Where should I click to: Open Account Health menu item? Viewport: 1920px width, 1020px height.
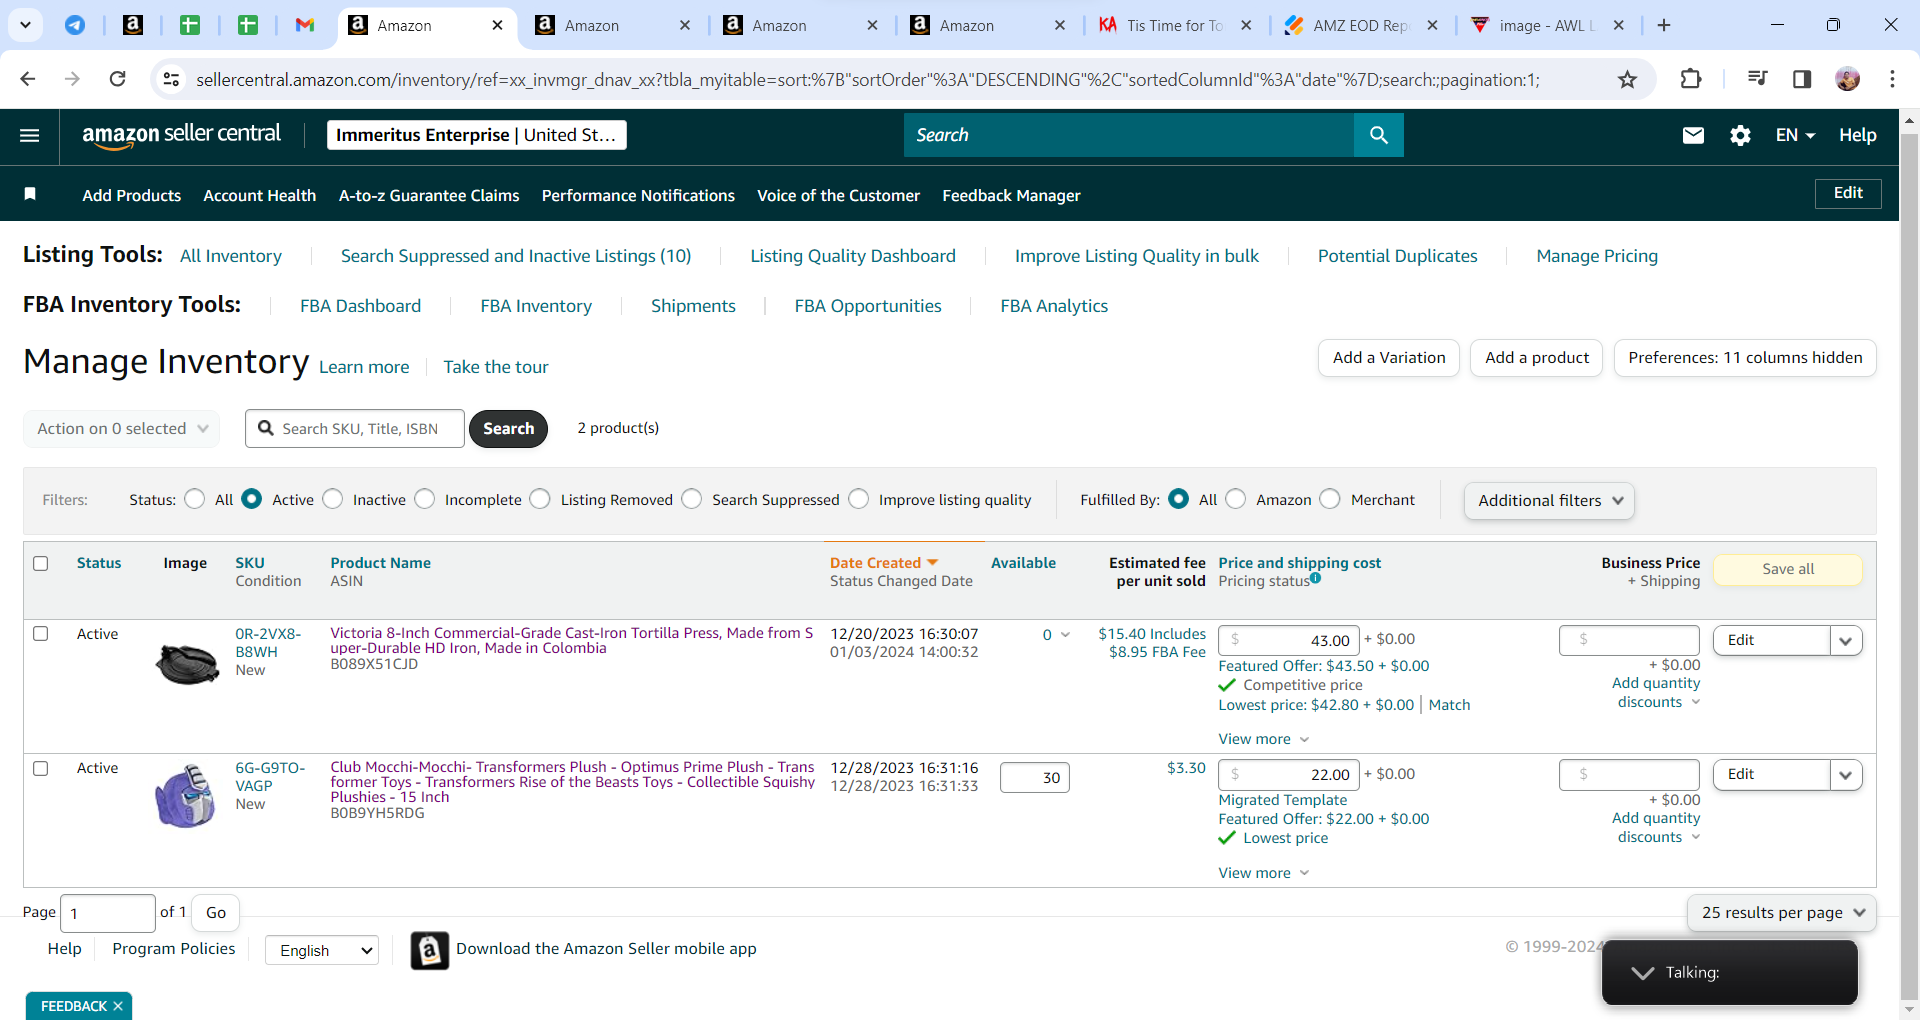click(260, 195)
